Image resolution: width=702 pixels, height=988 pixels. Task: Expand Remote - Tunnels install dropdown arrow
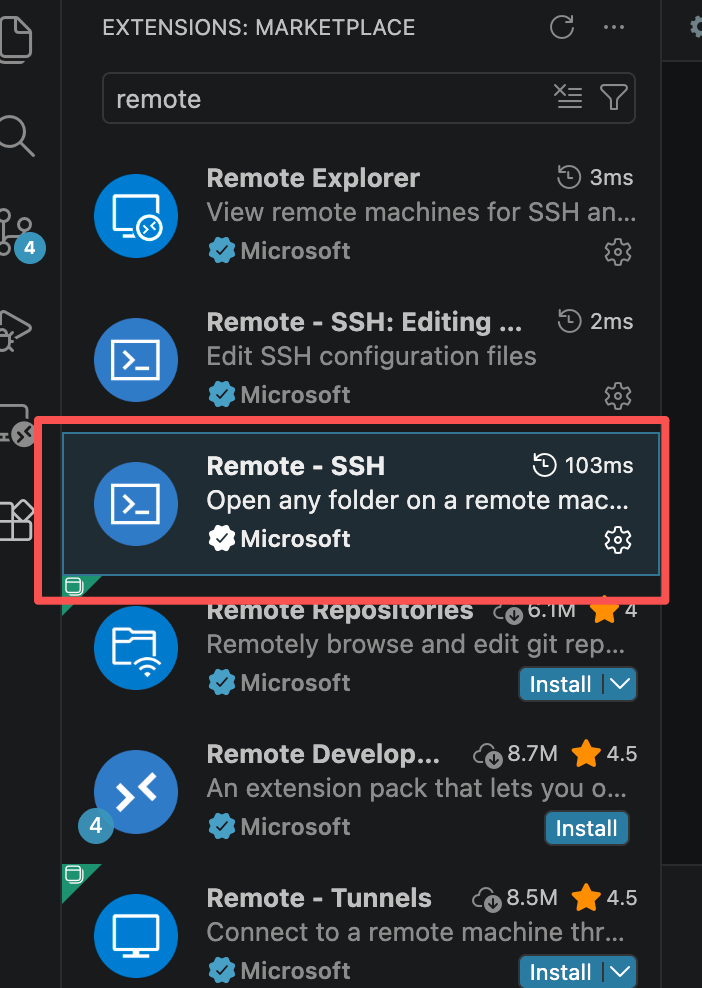620,972
